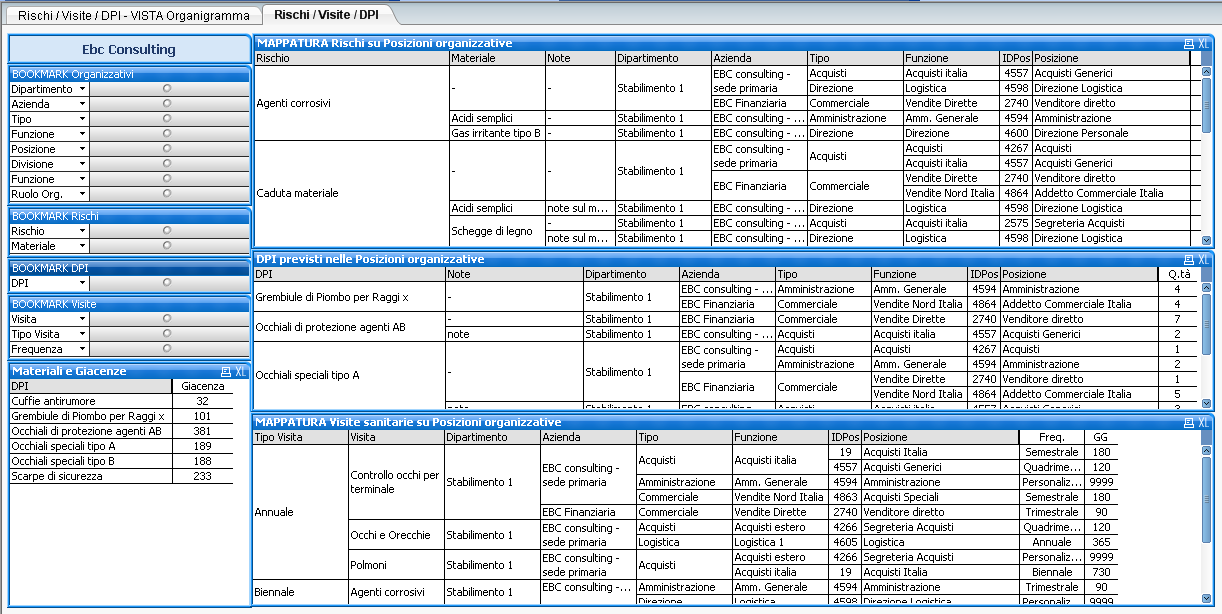This screenshot has width=1222, height=614.
Task: Print the Materiali e Giacenze table
Action: [x=225, y=371]
